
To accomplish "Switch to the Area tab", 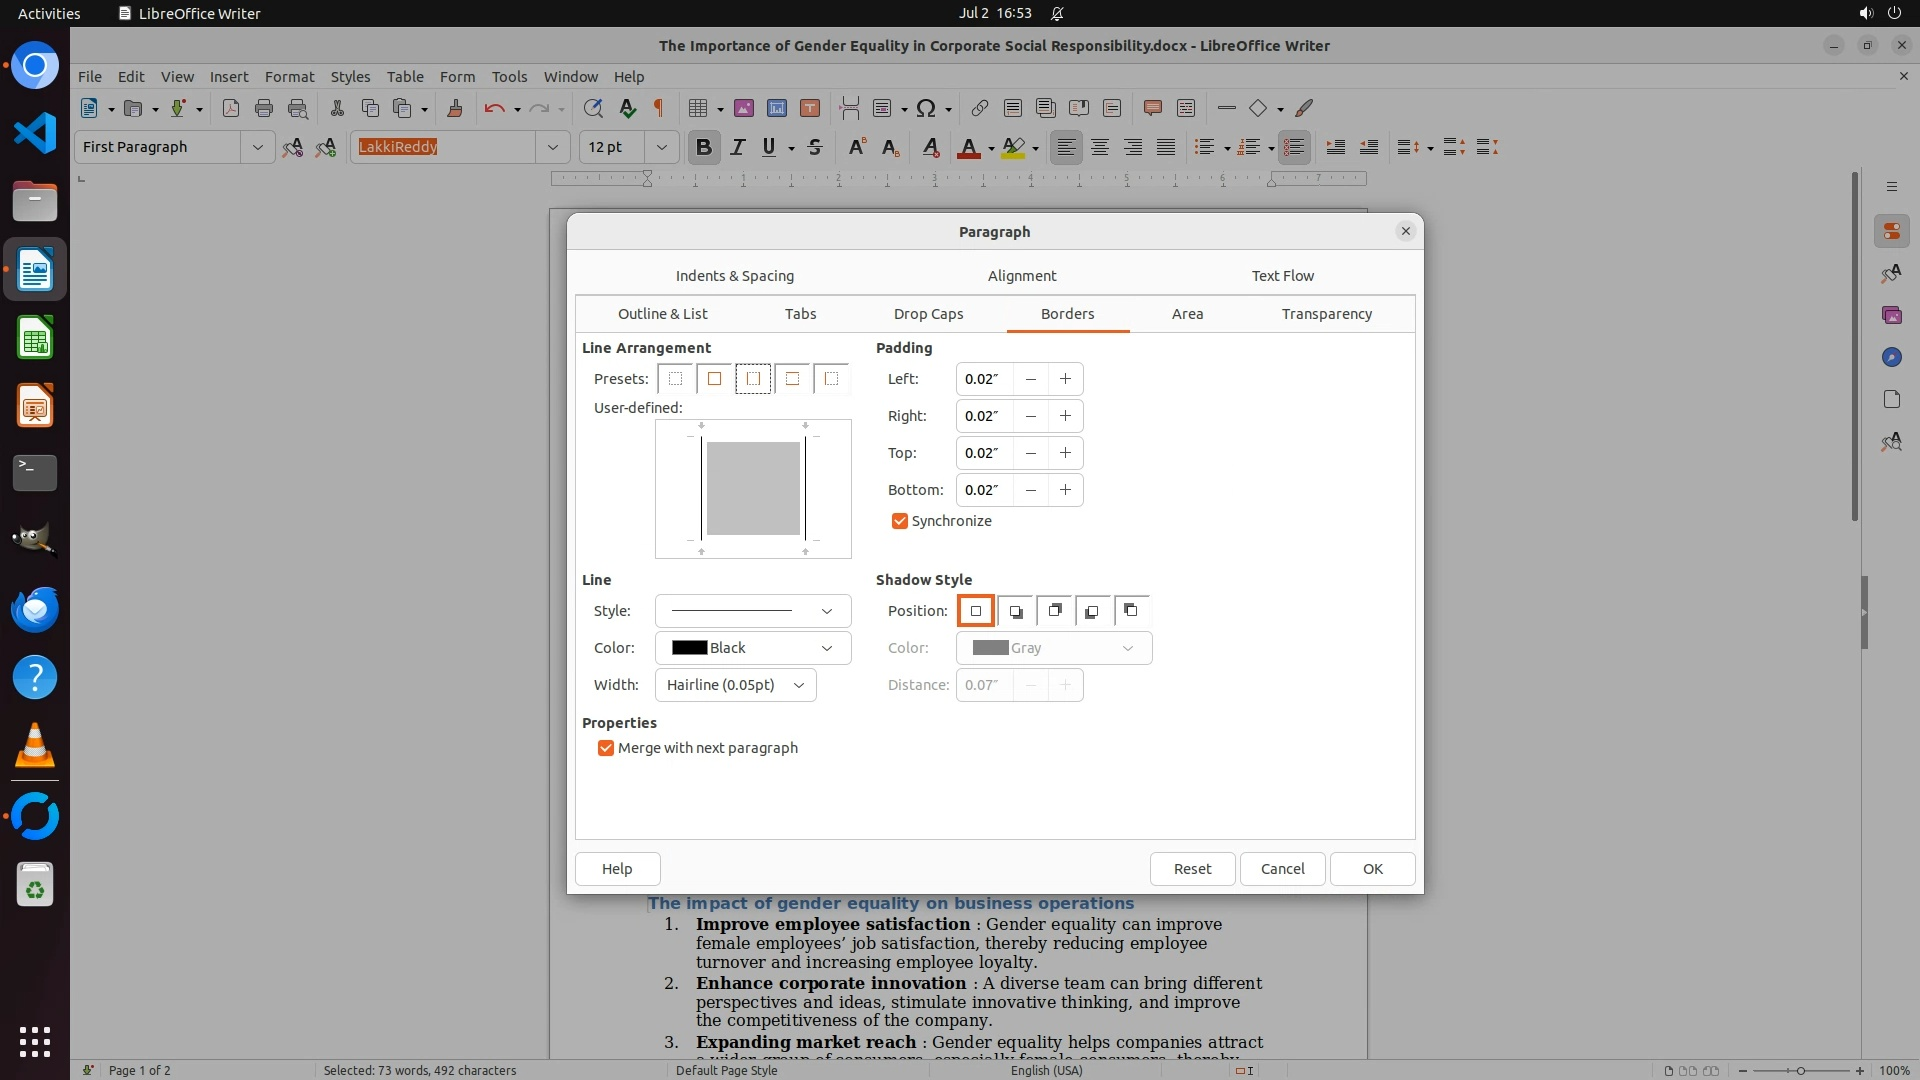I will tap(1187, 314).
